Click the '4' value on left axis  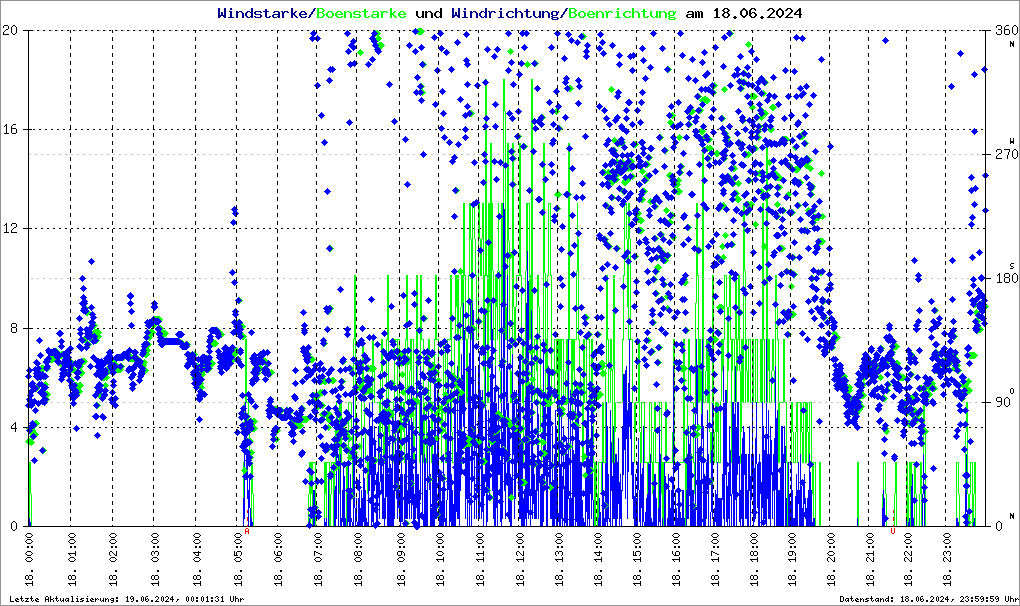tap(15, 427)
